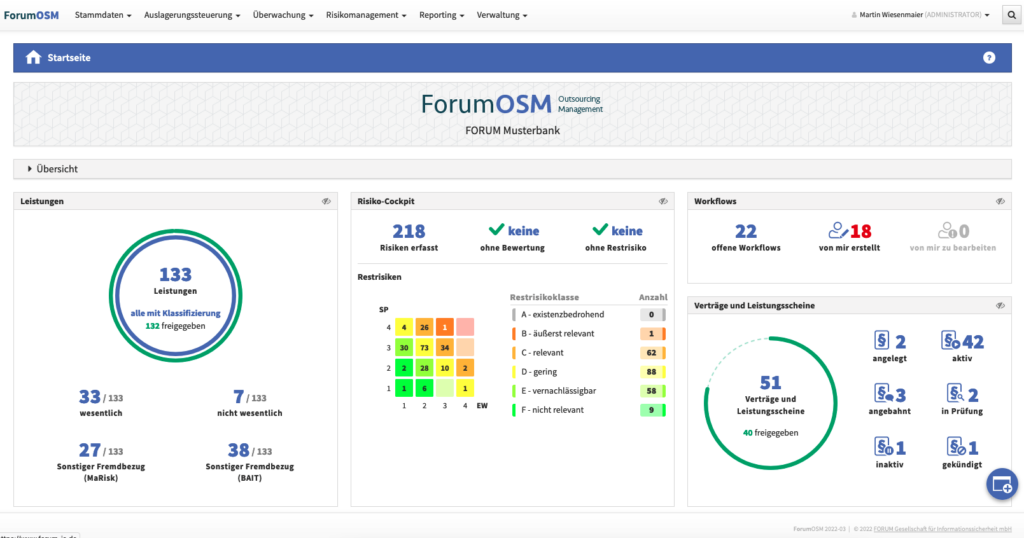Click the risk matrix cell showing 73
The width and height of the screenshot is (1024, 538).
(x=424, y=347)
